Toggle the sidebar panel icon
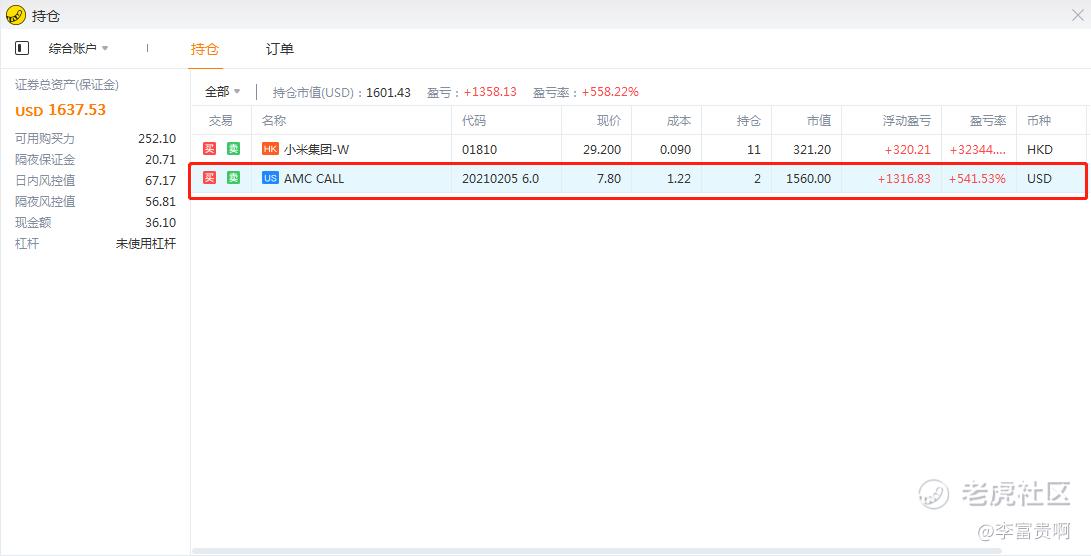 tap(22, 48)
